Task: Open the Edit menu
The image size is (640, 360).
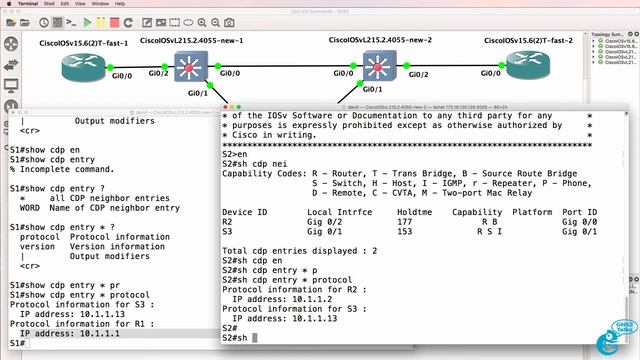Action: (x=64, y=3)
